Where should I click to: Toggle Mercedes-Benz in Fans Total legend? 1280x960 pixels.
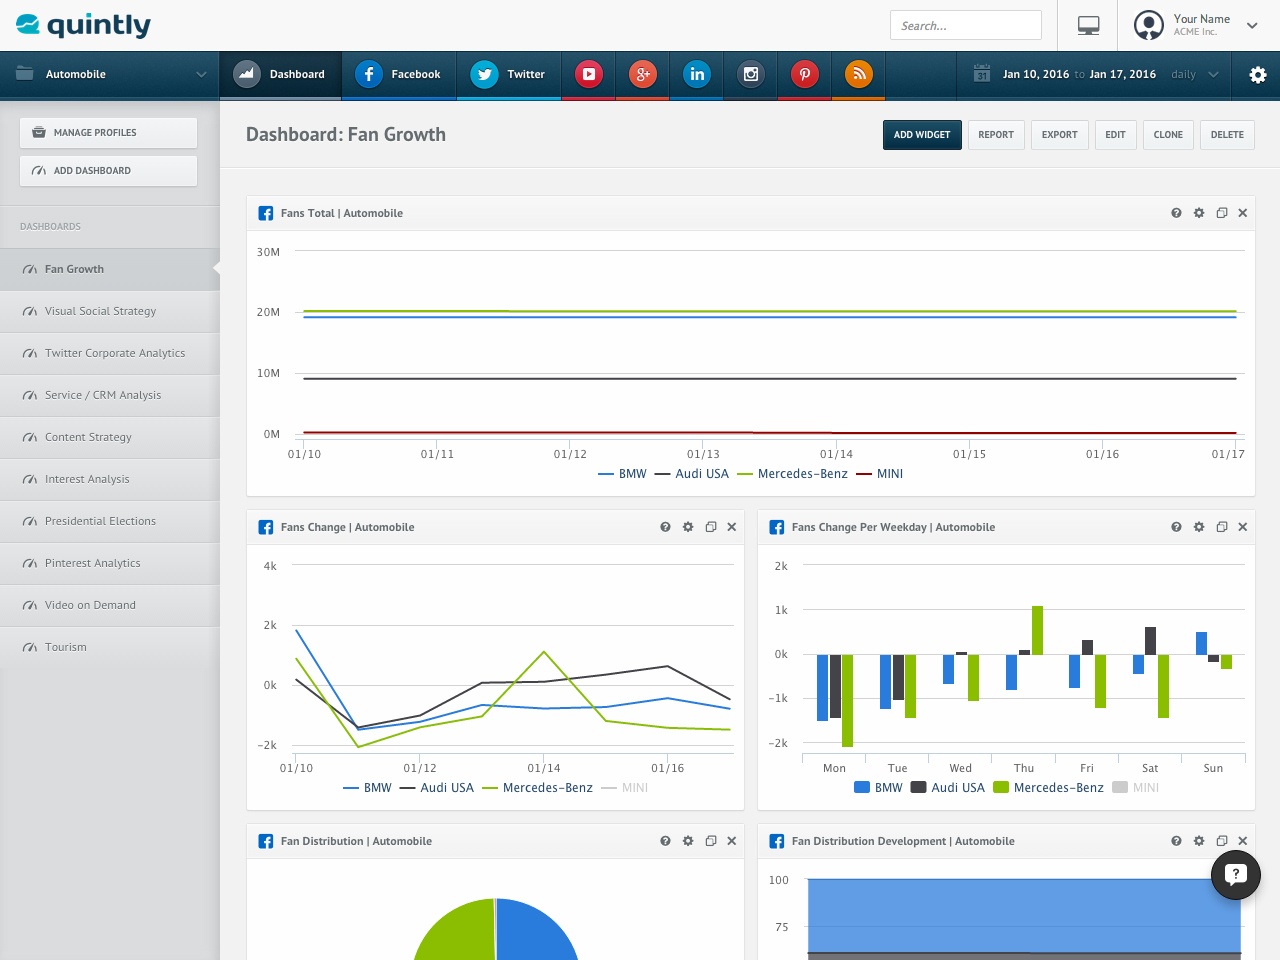coord(792,474)
